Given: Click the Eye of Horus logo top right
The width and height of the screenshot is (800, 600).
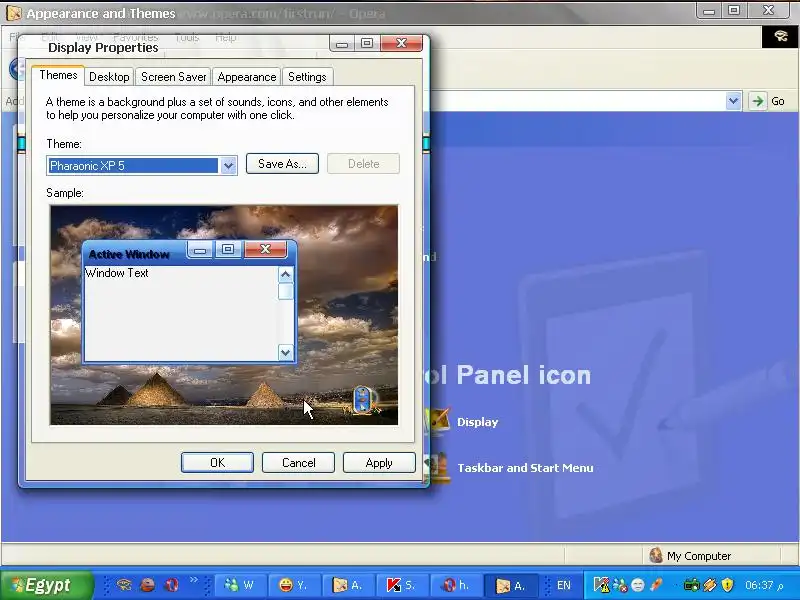Looking at the screenshot, I should pos(780,36).
